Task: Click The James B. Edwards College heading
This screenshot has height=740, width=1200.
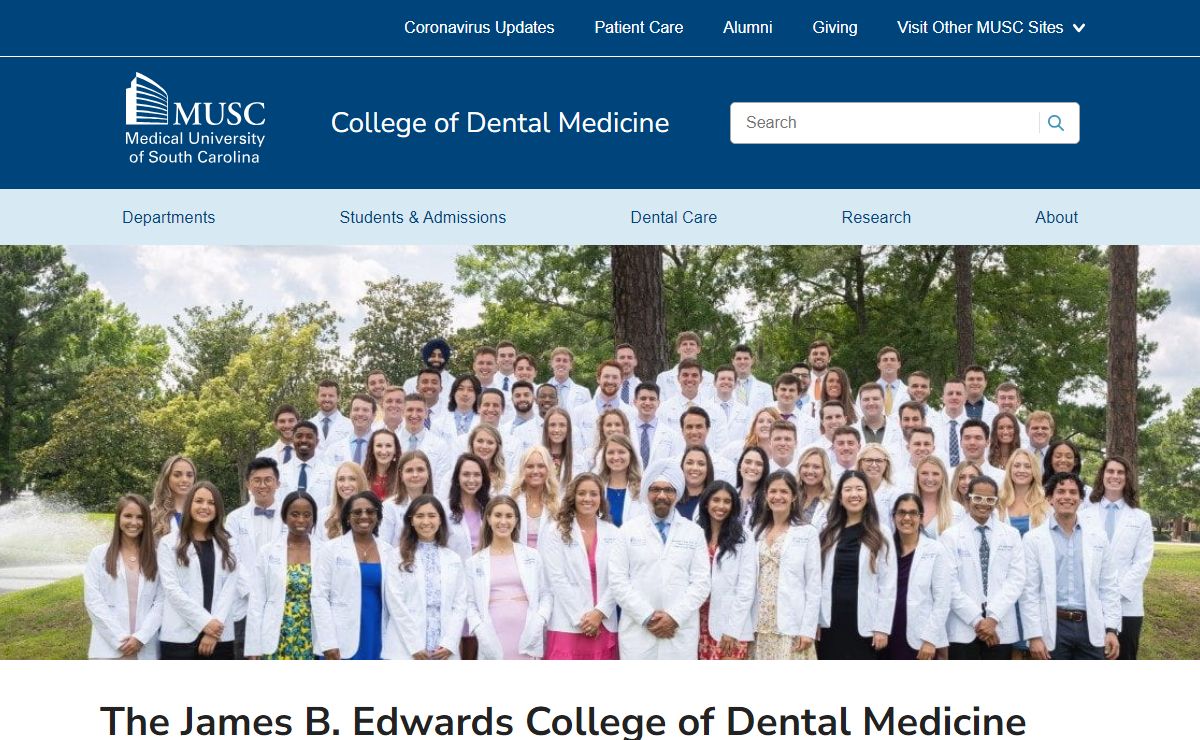Action: pyautogui.click(x=563, y=720)
